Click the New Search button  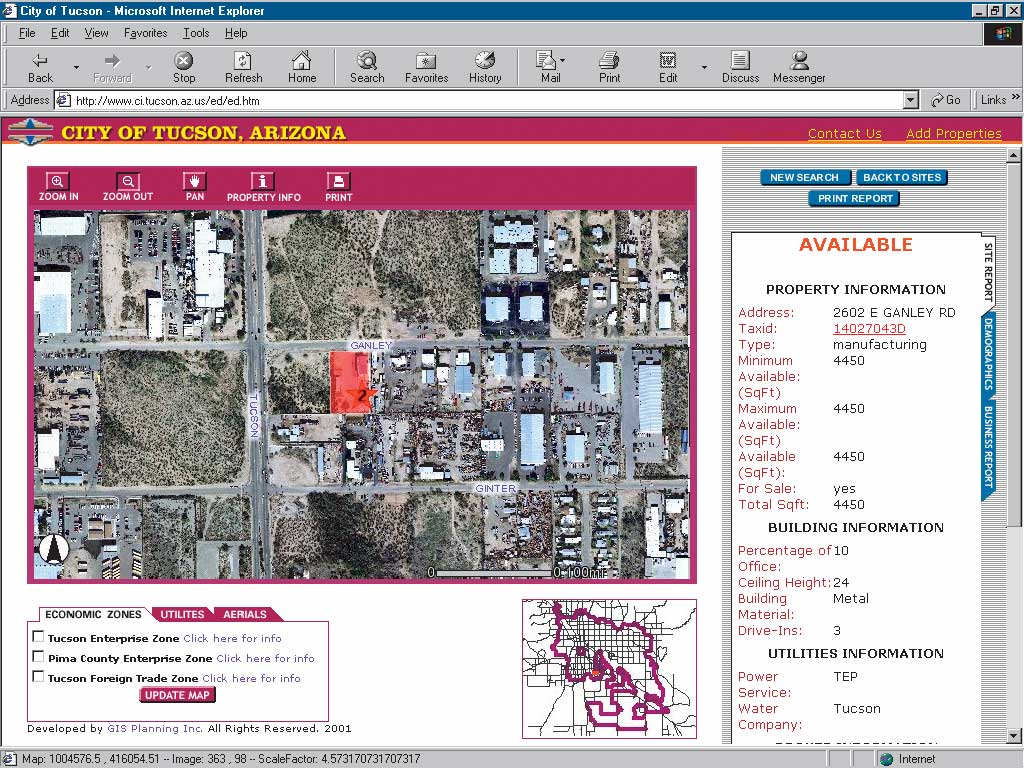[805, 177]
